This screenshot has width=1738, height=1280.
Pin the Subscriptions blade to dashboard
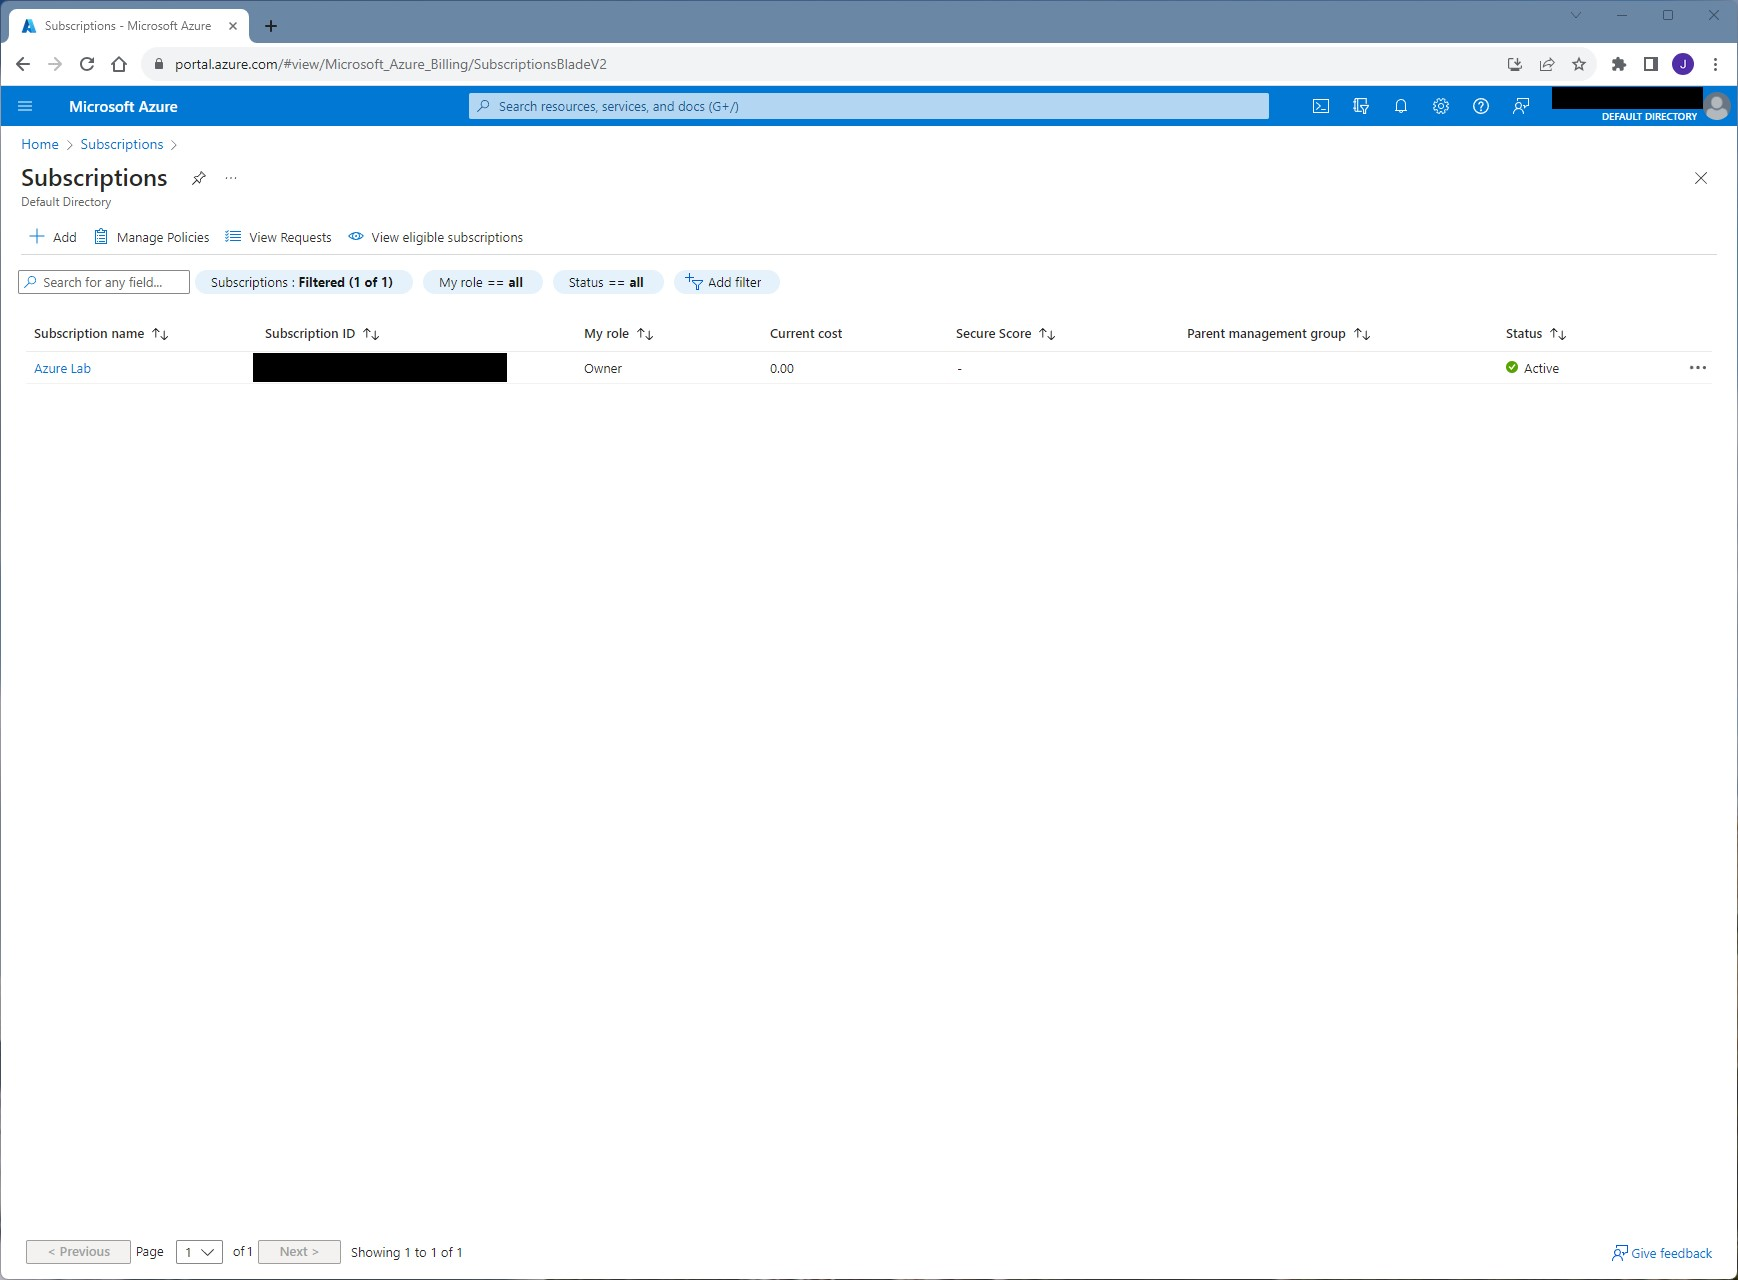click(x=199, y=178)
